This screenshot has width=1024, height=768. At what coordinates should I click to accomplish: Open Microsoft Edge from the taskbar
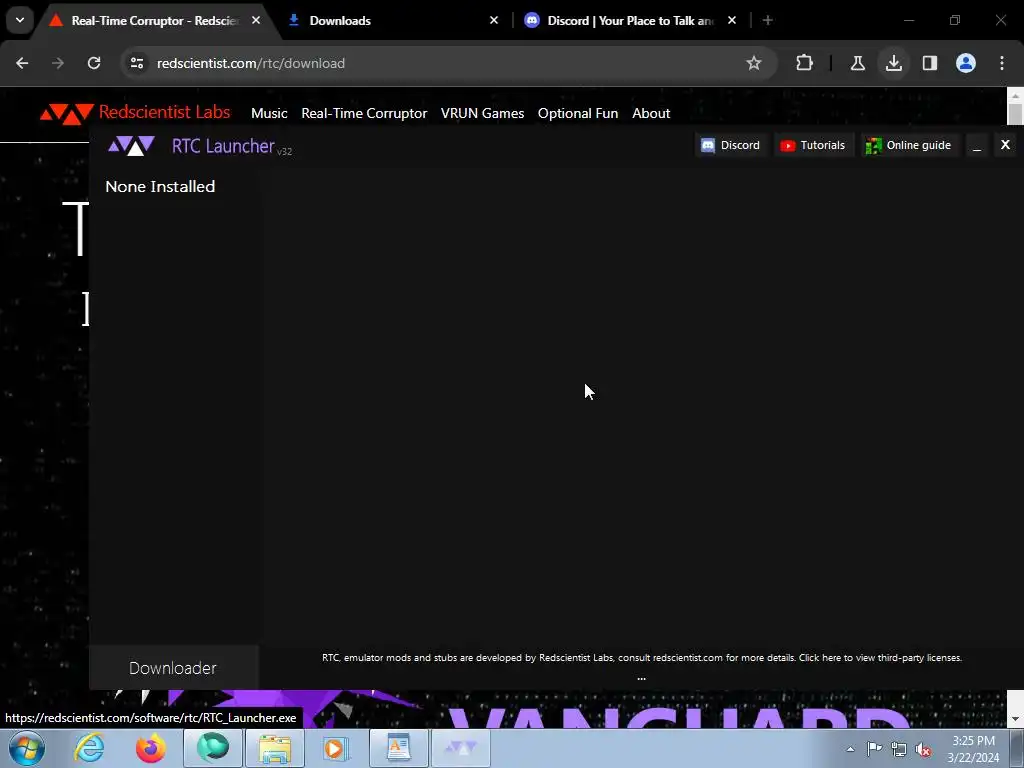coord(213,748)
